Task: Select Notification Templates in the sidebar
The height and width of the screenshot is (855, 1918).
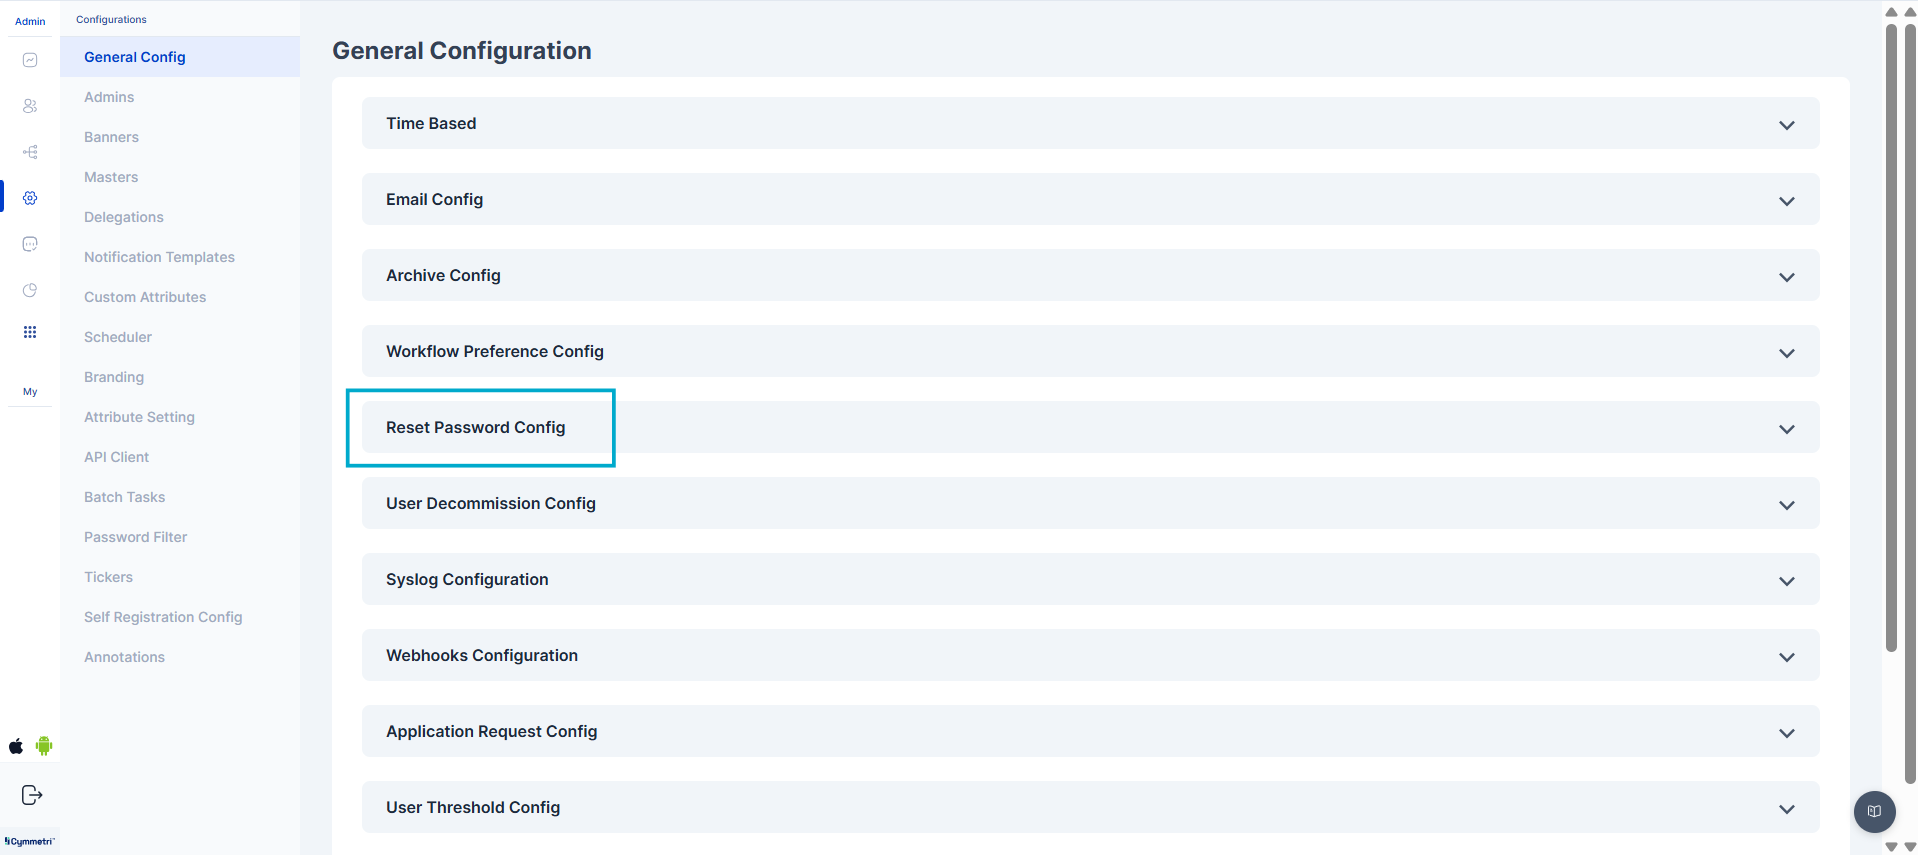Action: click(159, 257)
